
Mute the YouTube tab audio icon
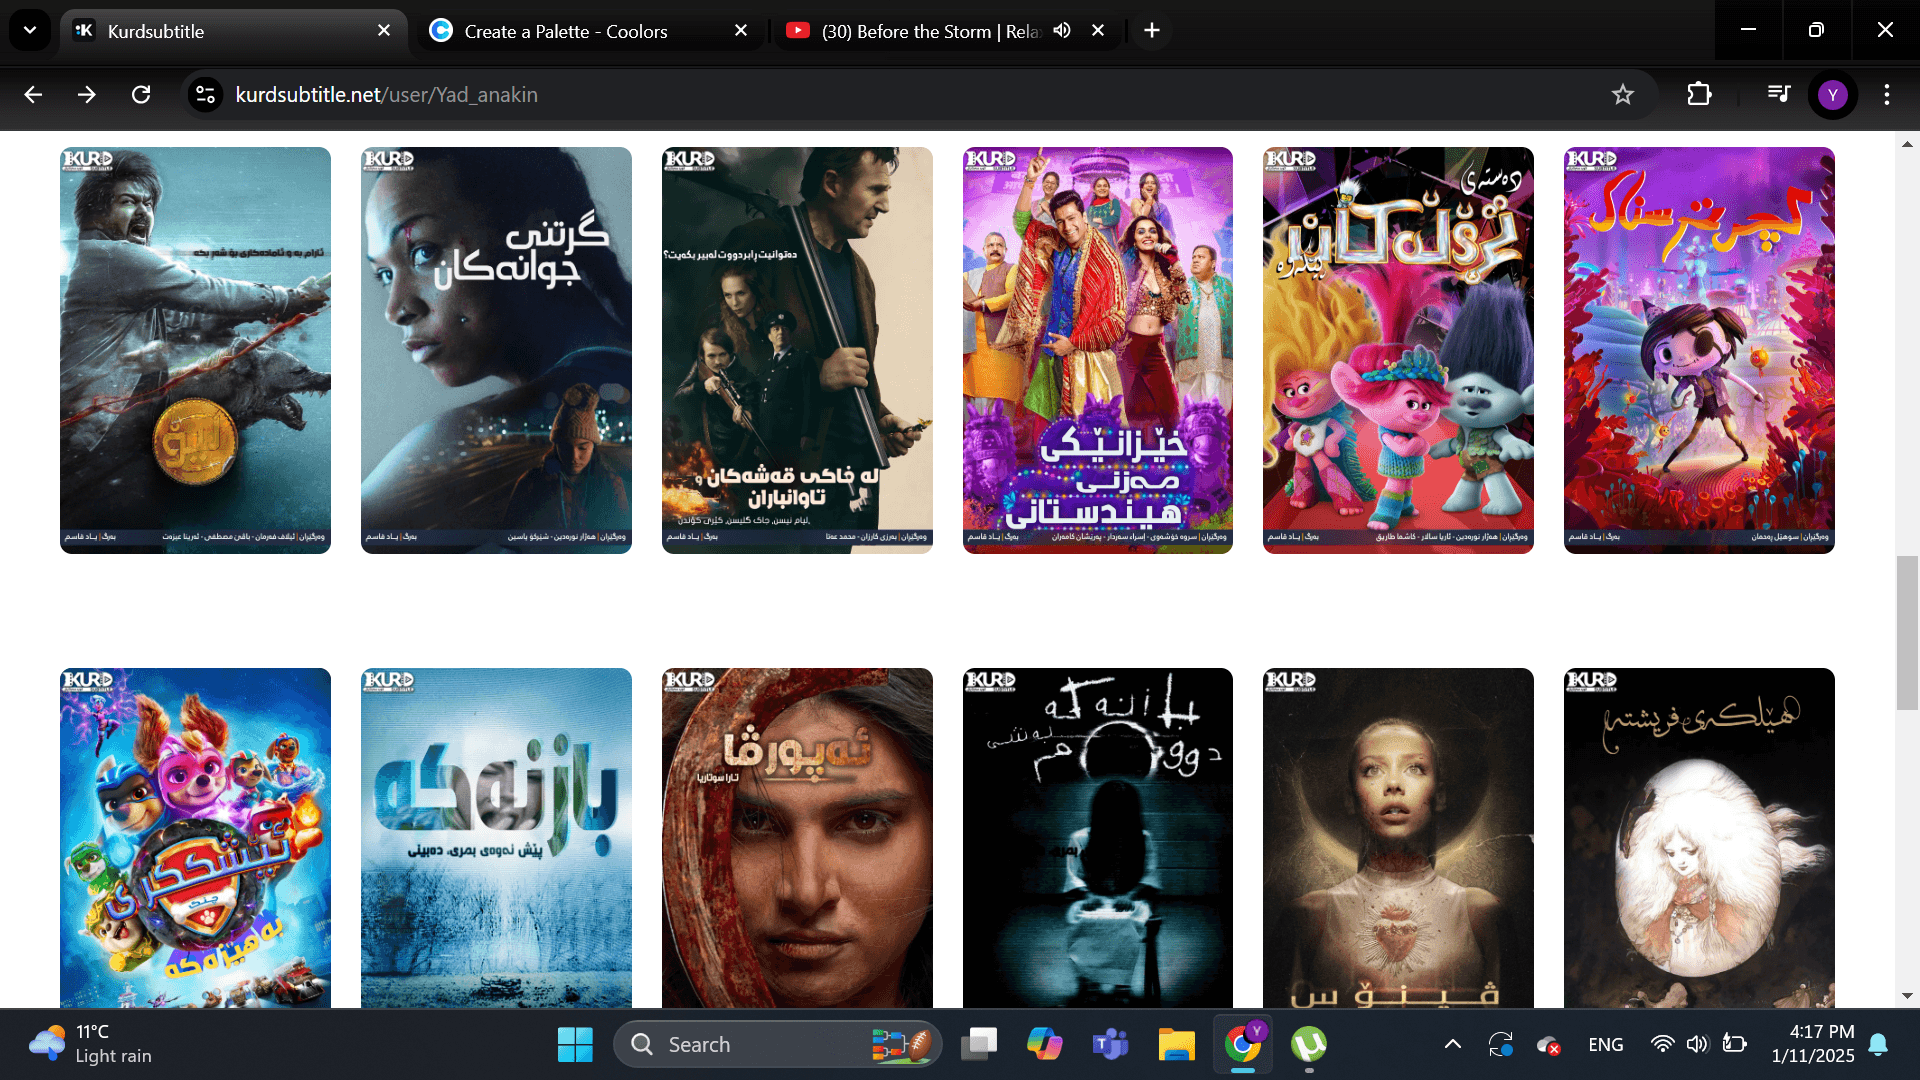coord(1062,31)
